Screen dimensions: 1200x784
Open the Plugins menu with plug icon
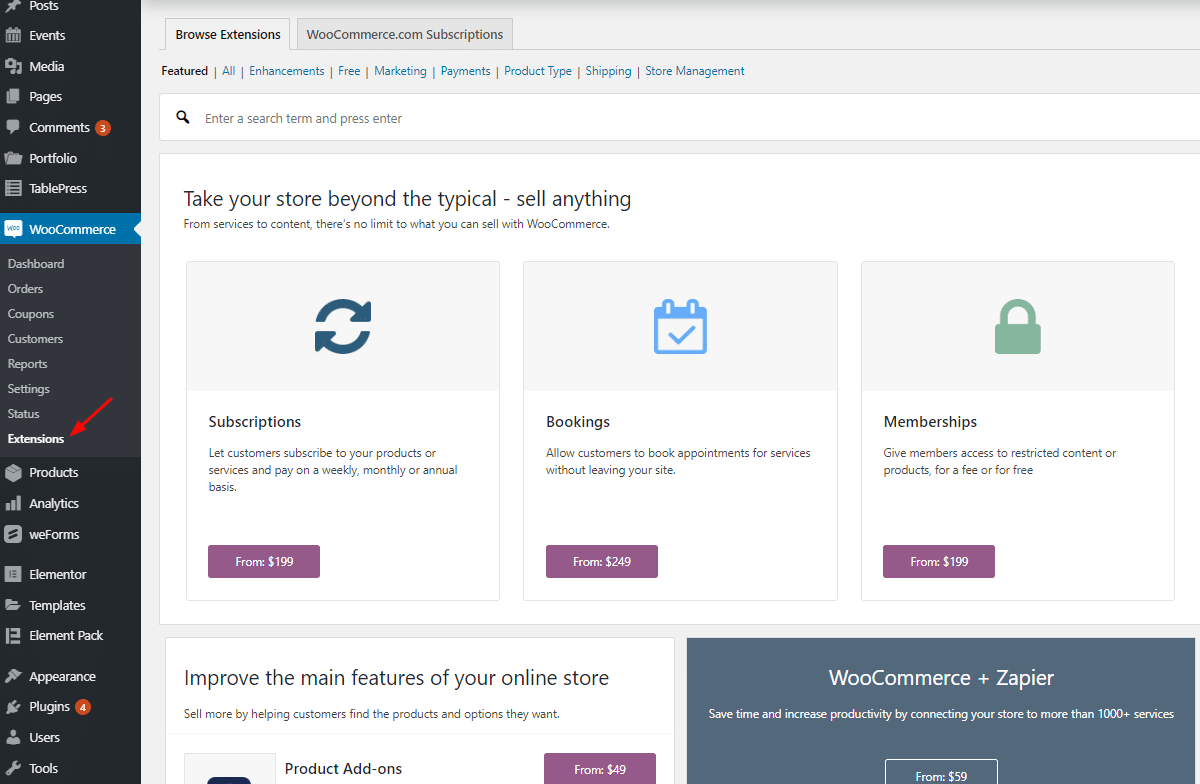(x=13, y=706)
